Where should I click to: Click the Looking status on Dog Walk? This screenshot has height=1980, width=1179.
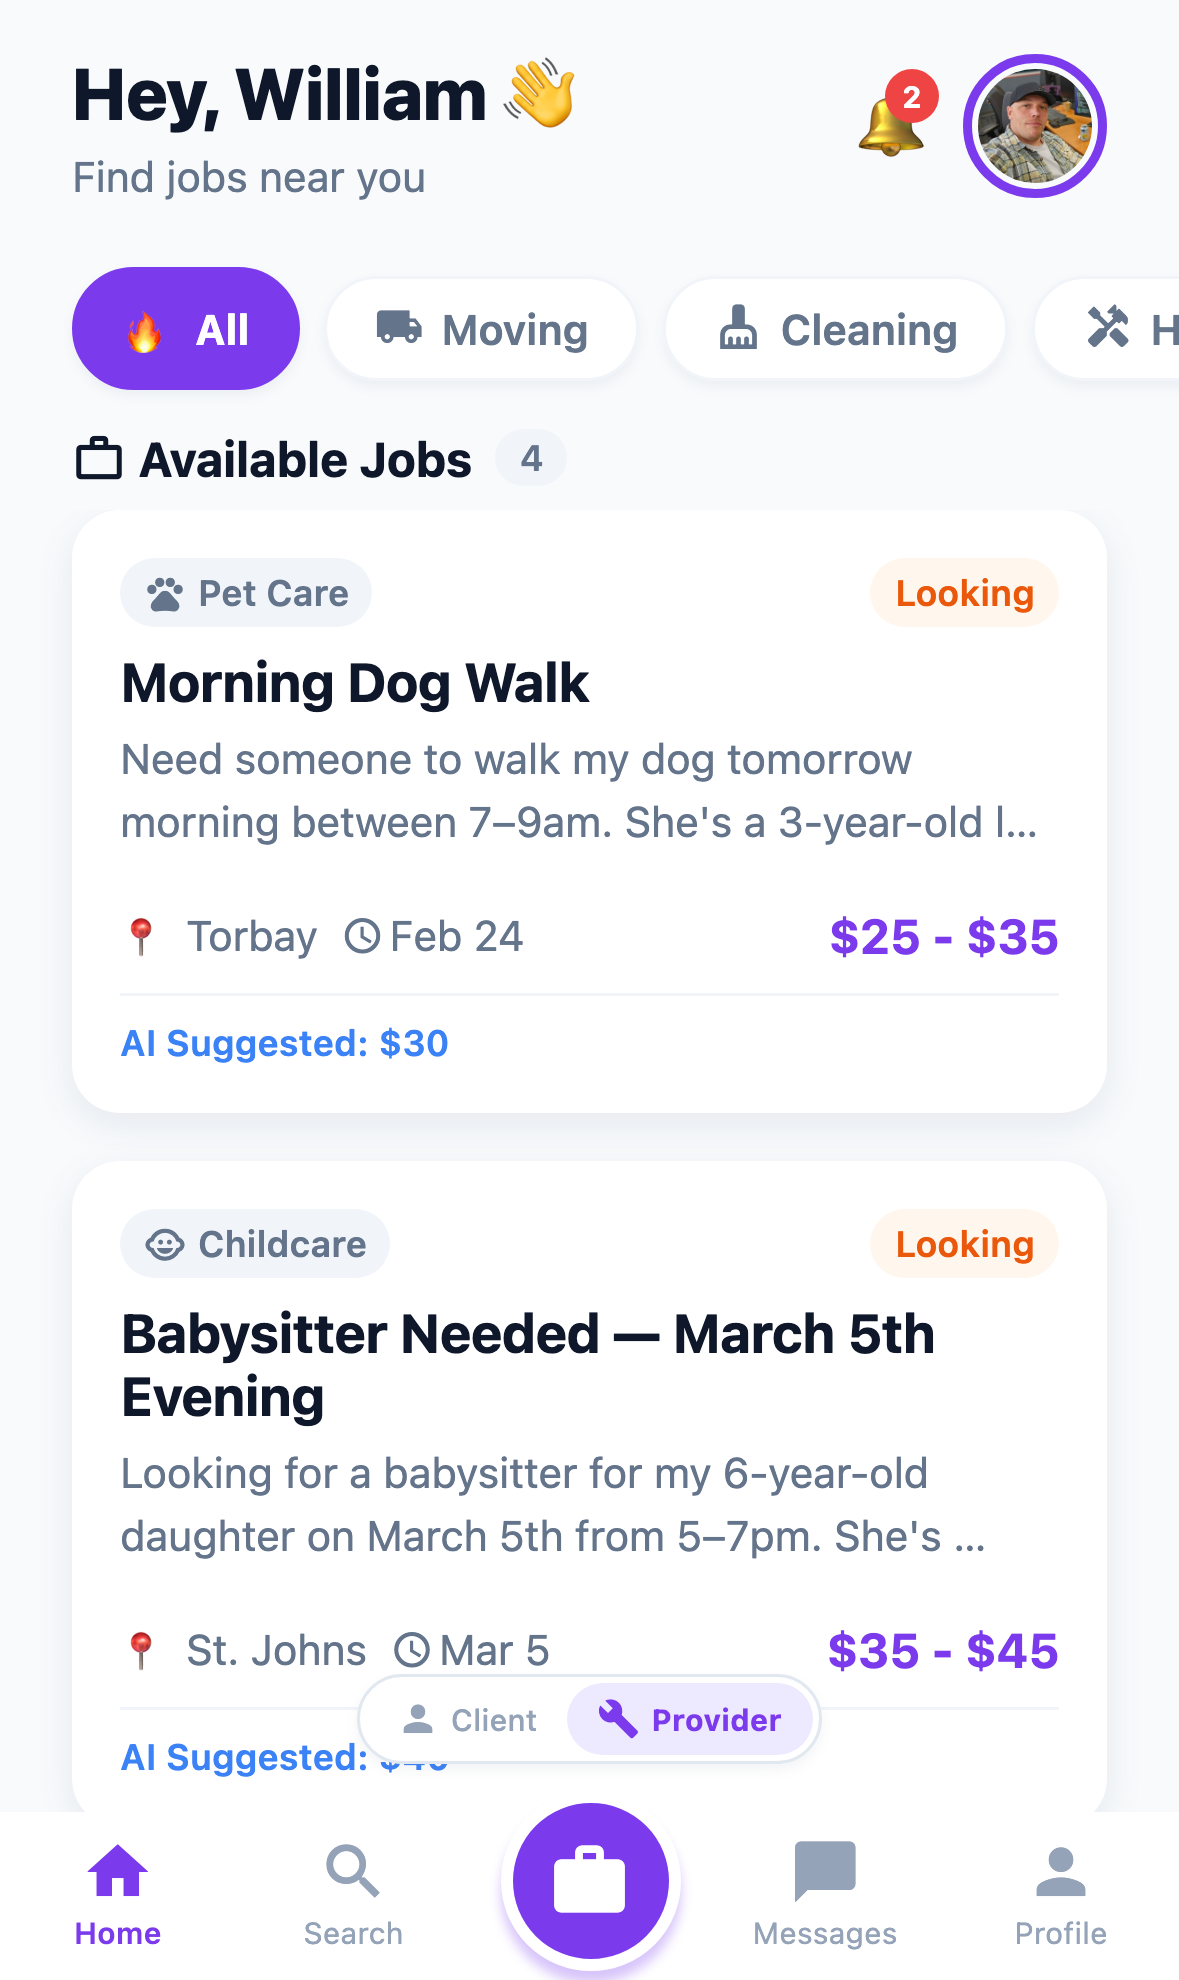pyautogui.click(x=964, y=593)
